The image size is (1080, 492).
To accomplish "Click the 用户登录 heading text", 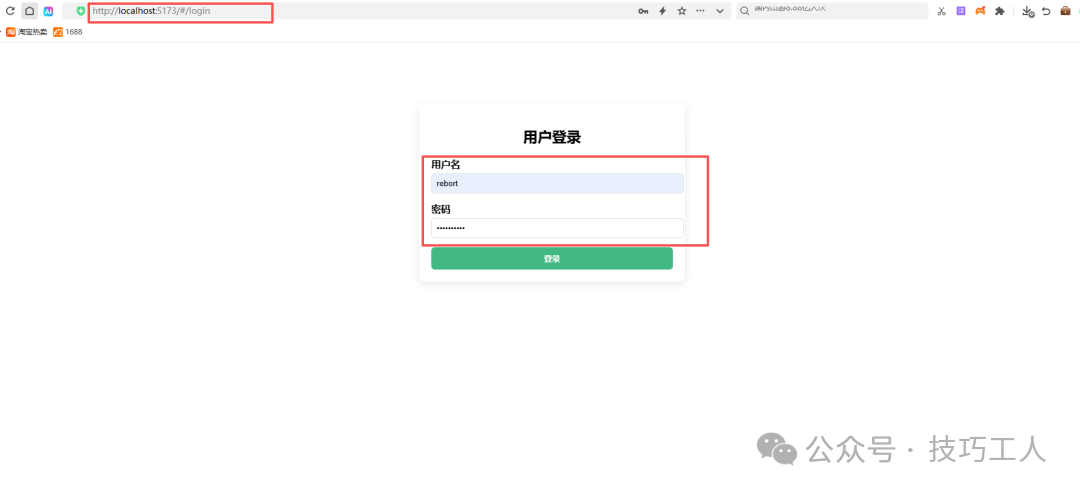I will click(552, 137).
